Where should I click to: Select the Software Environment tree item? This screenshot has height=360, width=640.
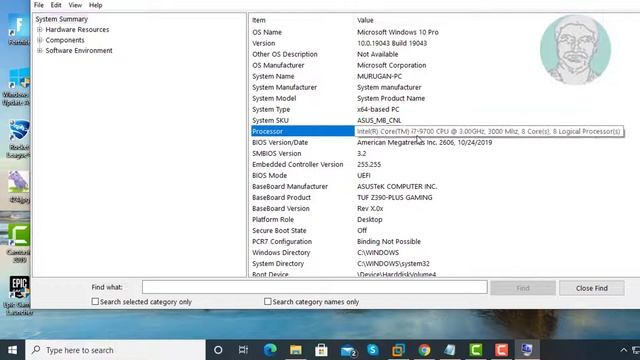[x=79, y=51]
